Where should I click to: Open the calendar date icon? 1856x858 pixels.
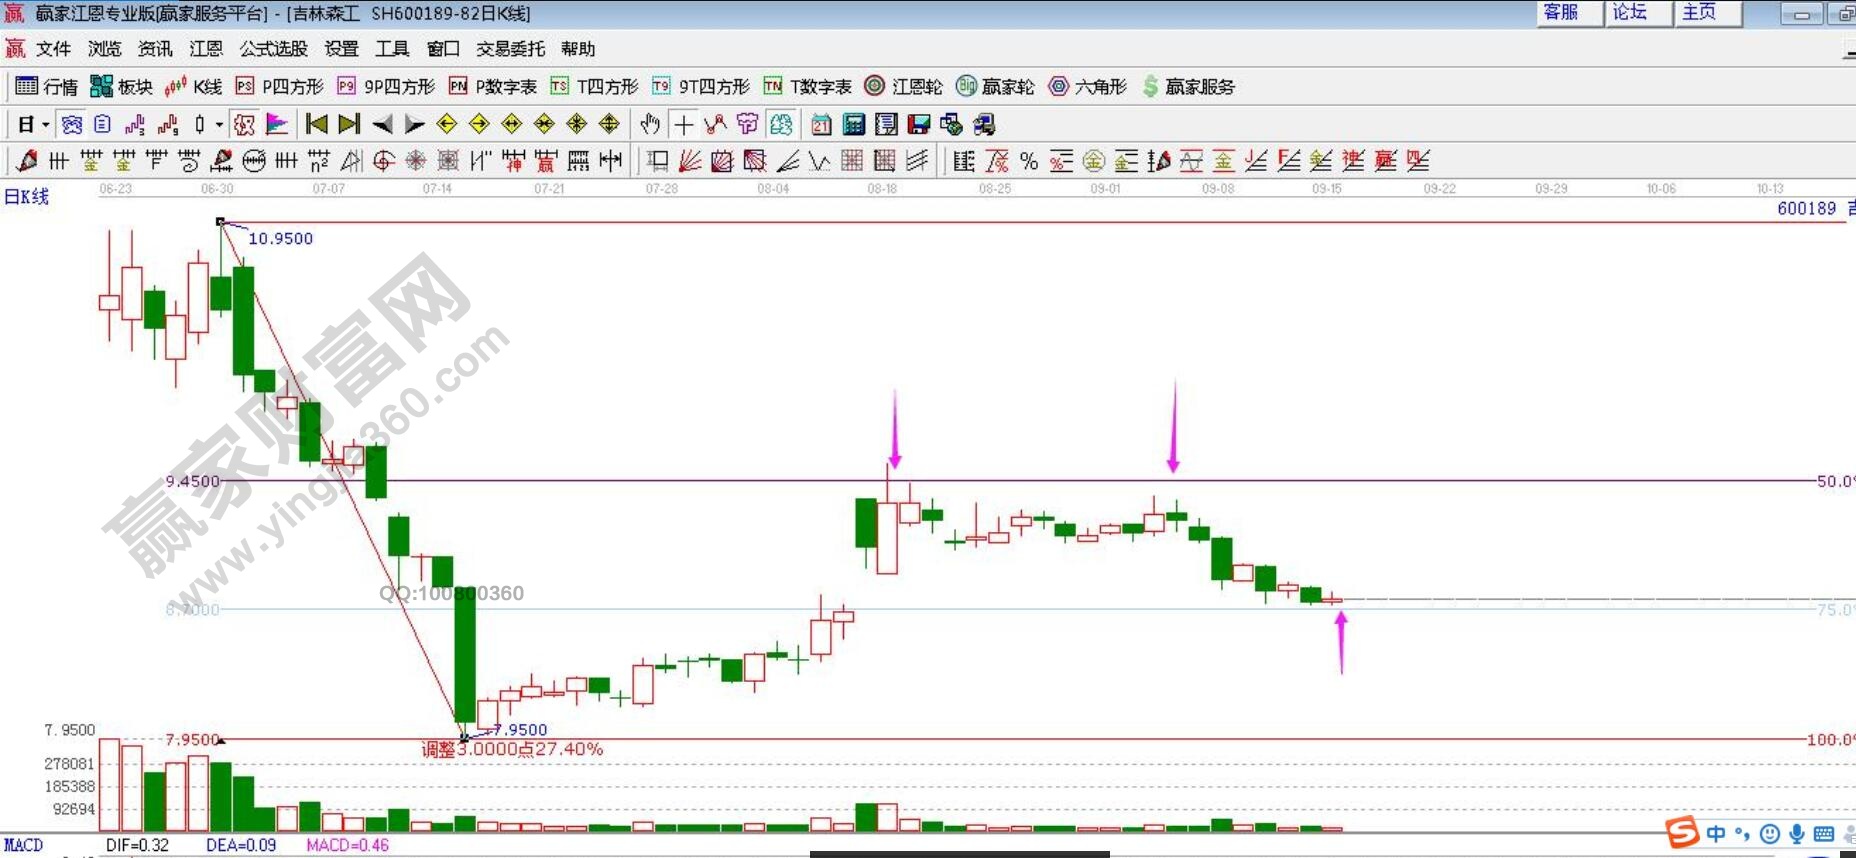tap(821, 124)
